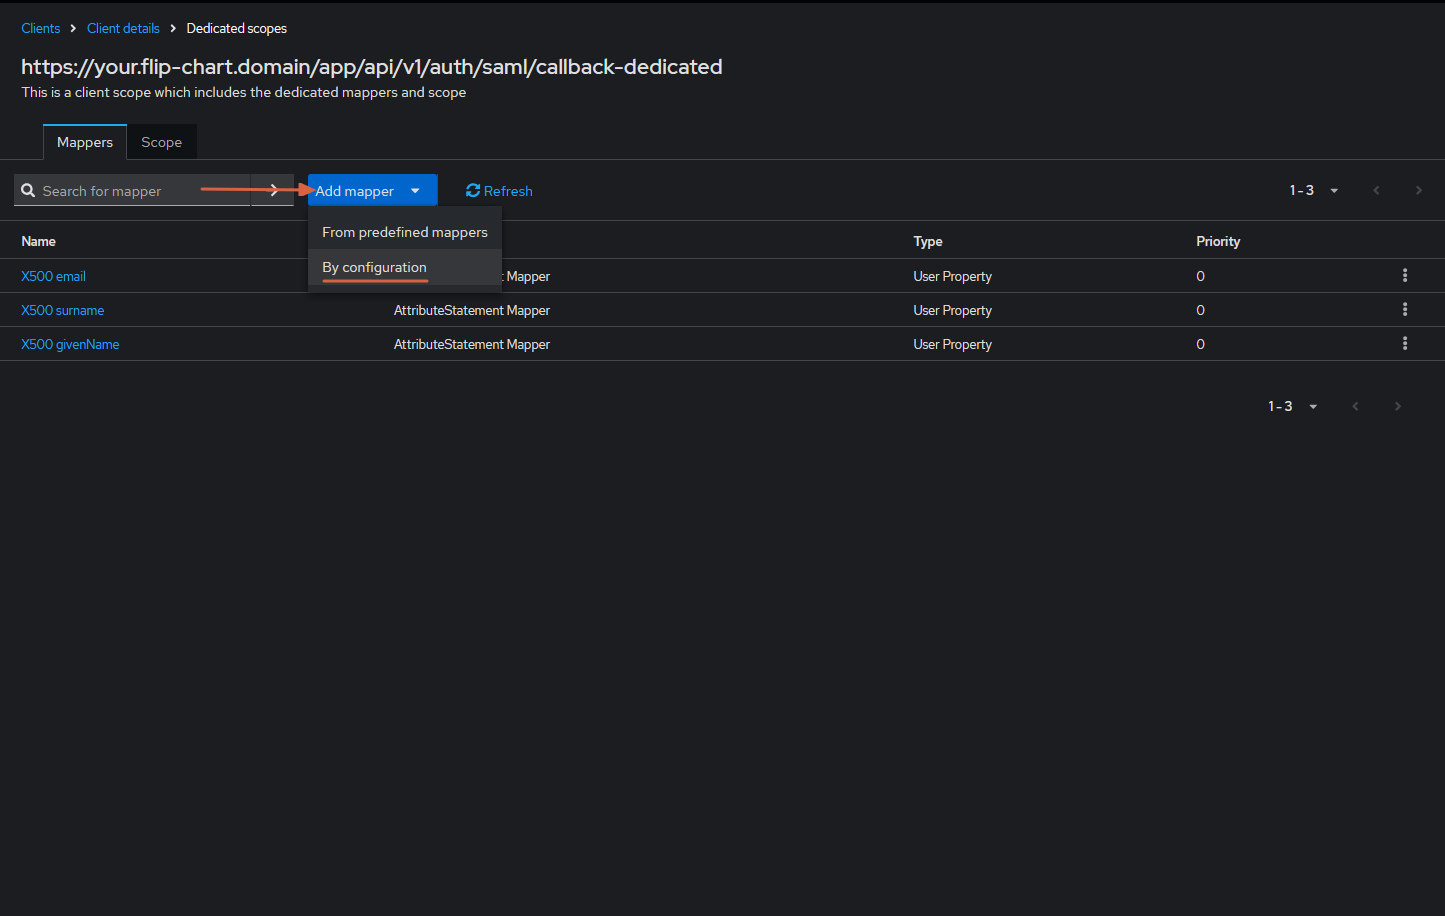
Task: Open kebab menu for X500 surname row
Action: pyautogui.click(x=1405, y=310)
